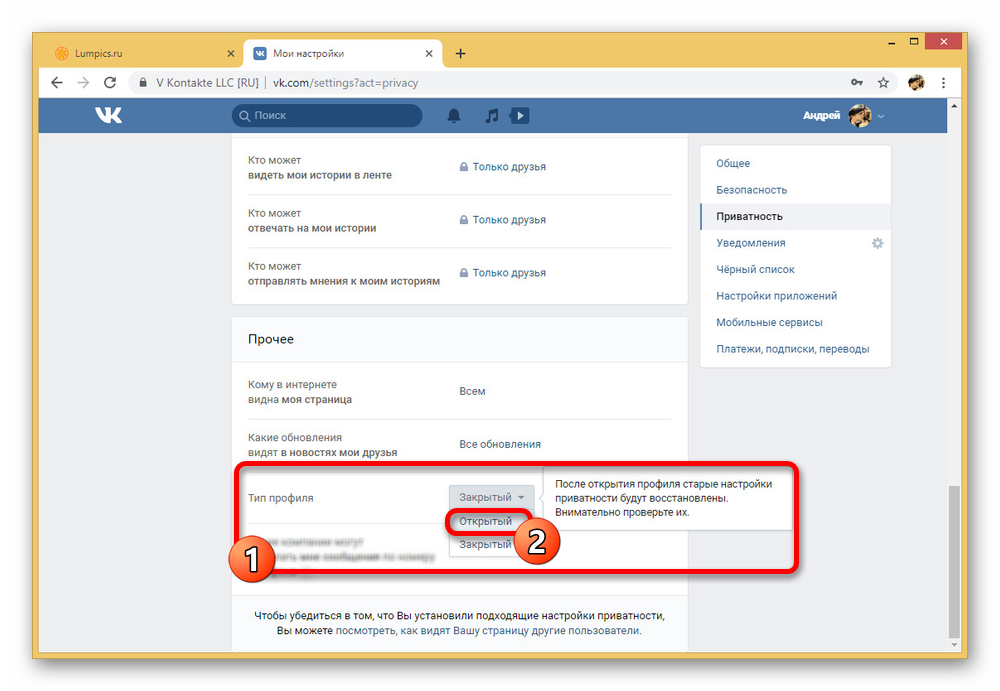Open the music note icon
The image size is (1000, 691).
pyautogui.click(x=491, y=115)
